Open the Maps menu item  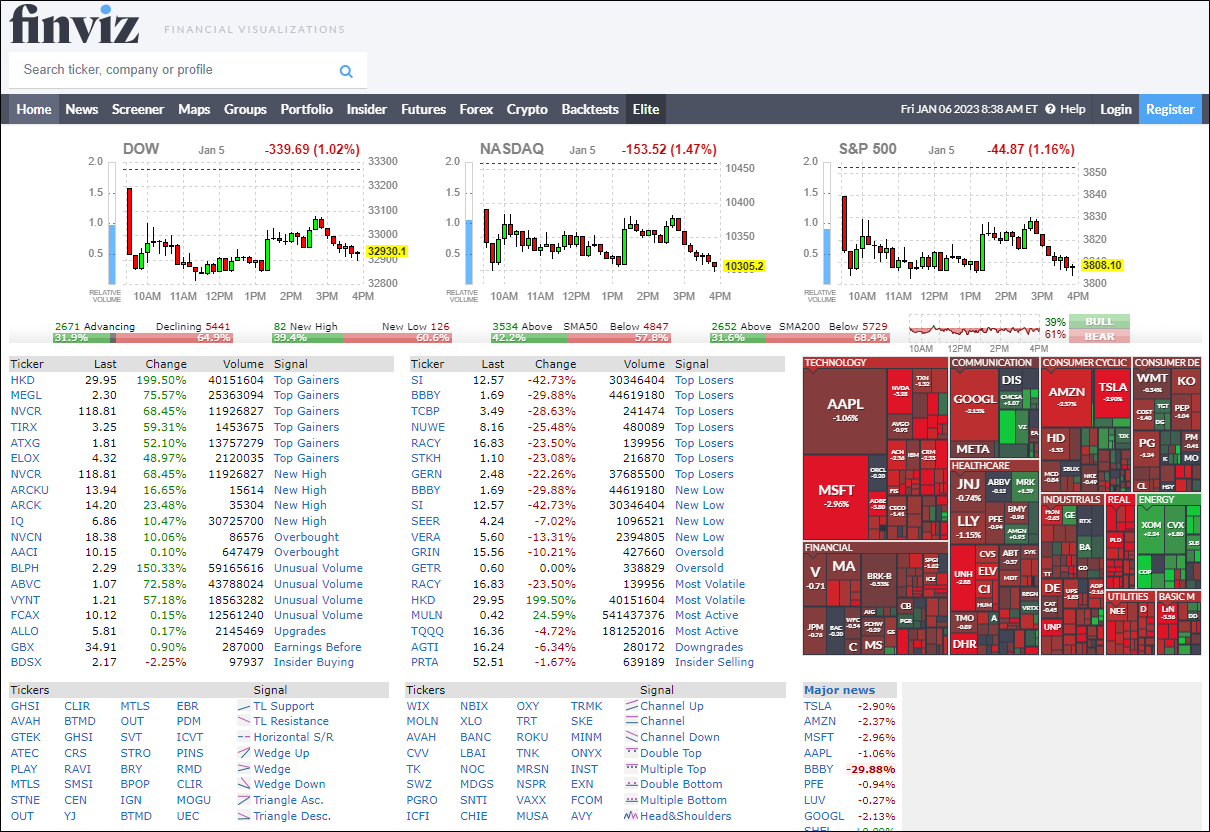coord(194,109)
